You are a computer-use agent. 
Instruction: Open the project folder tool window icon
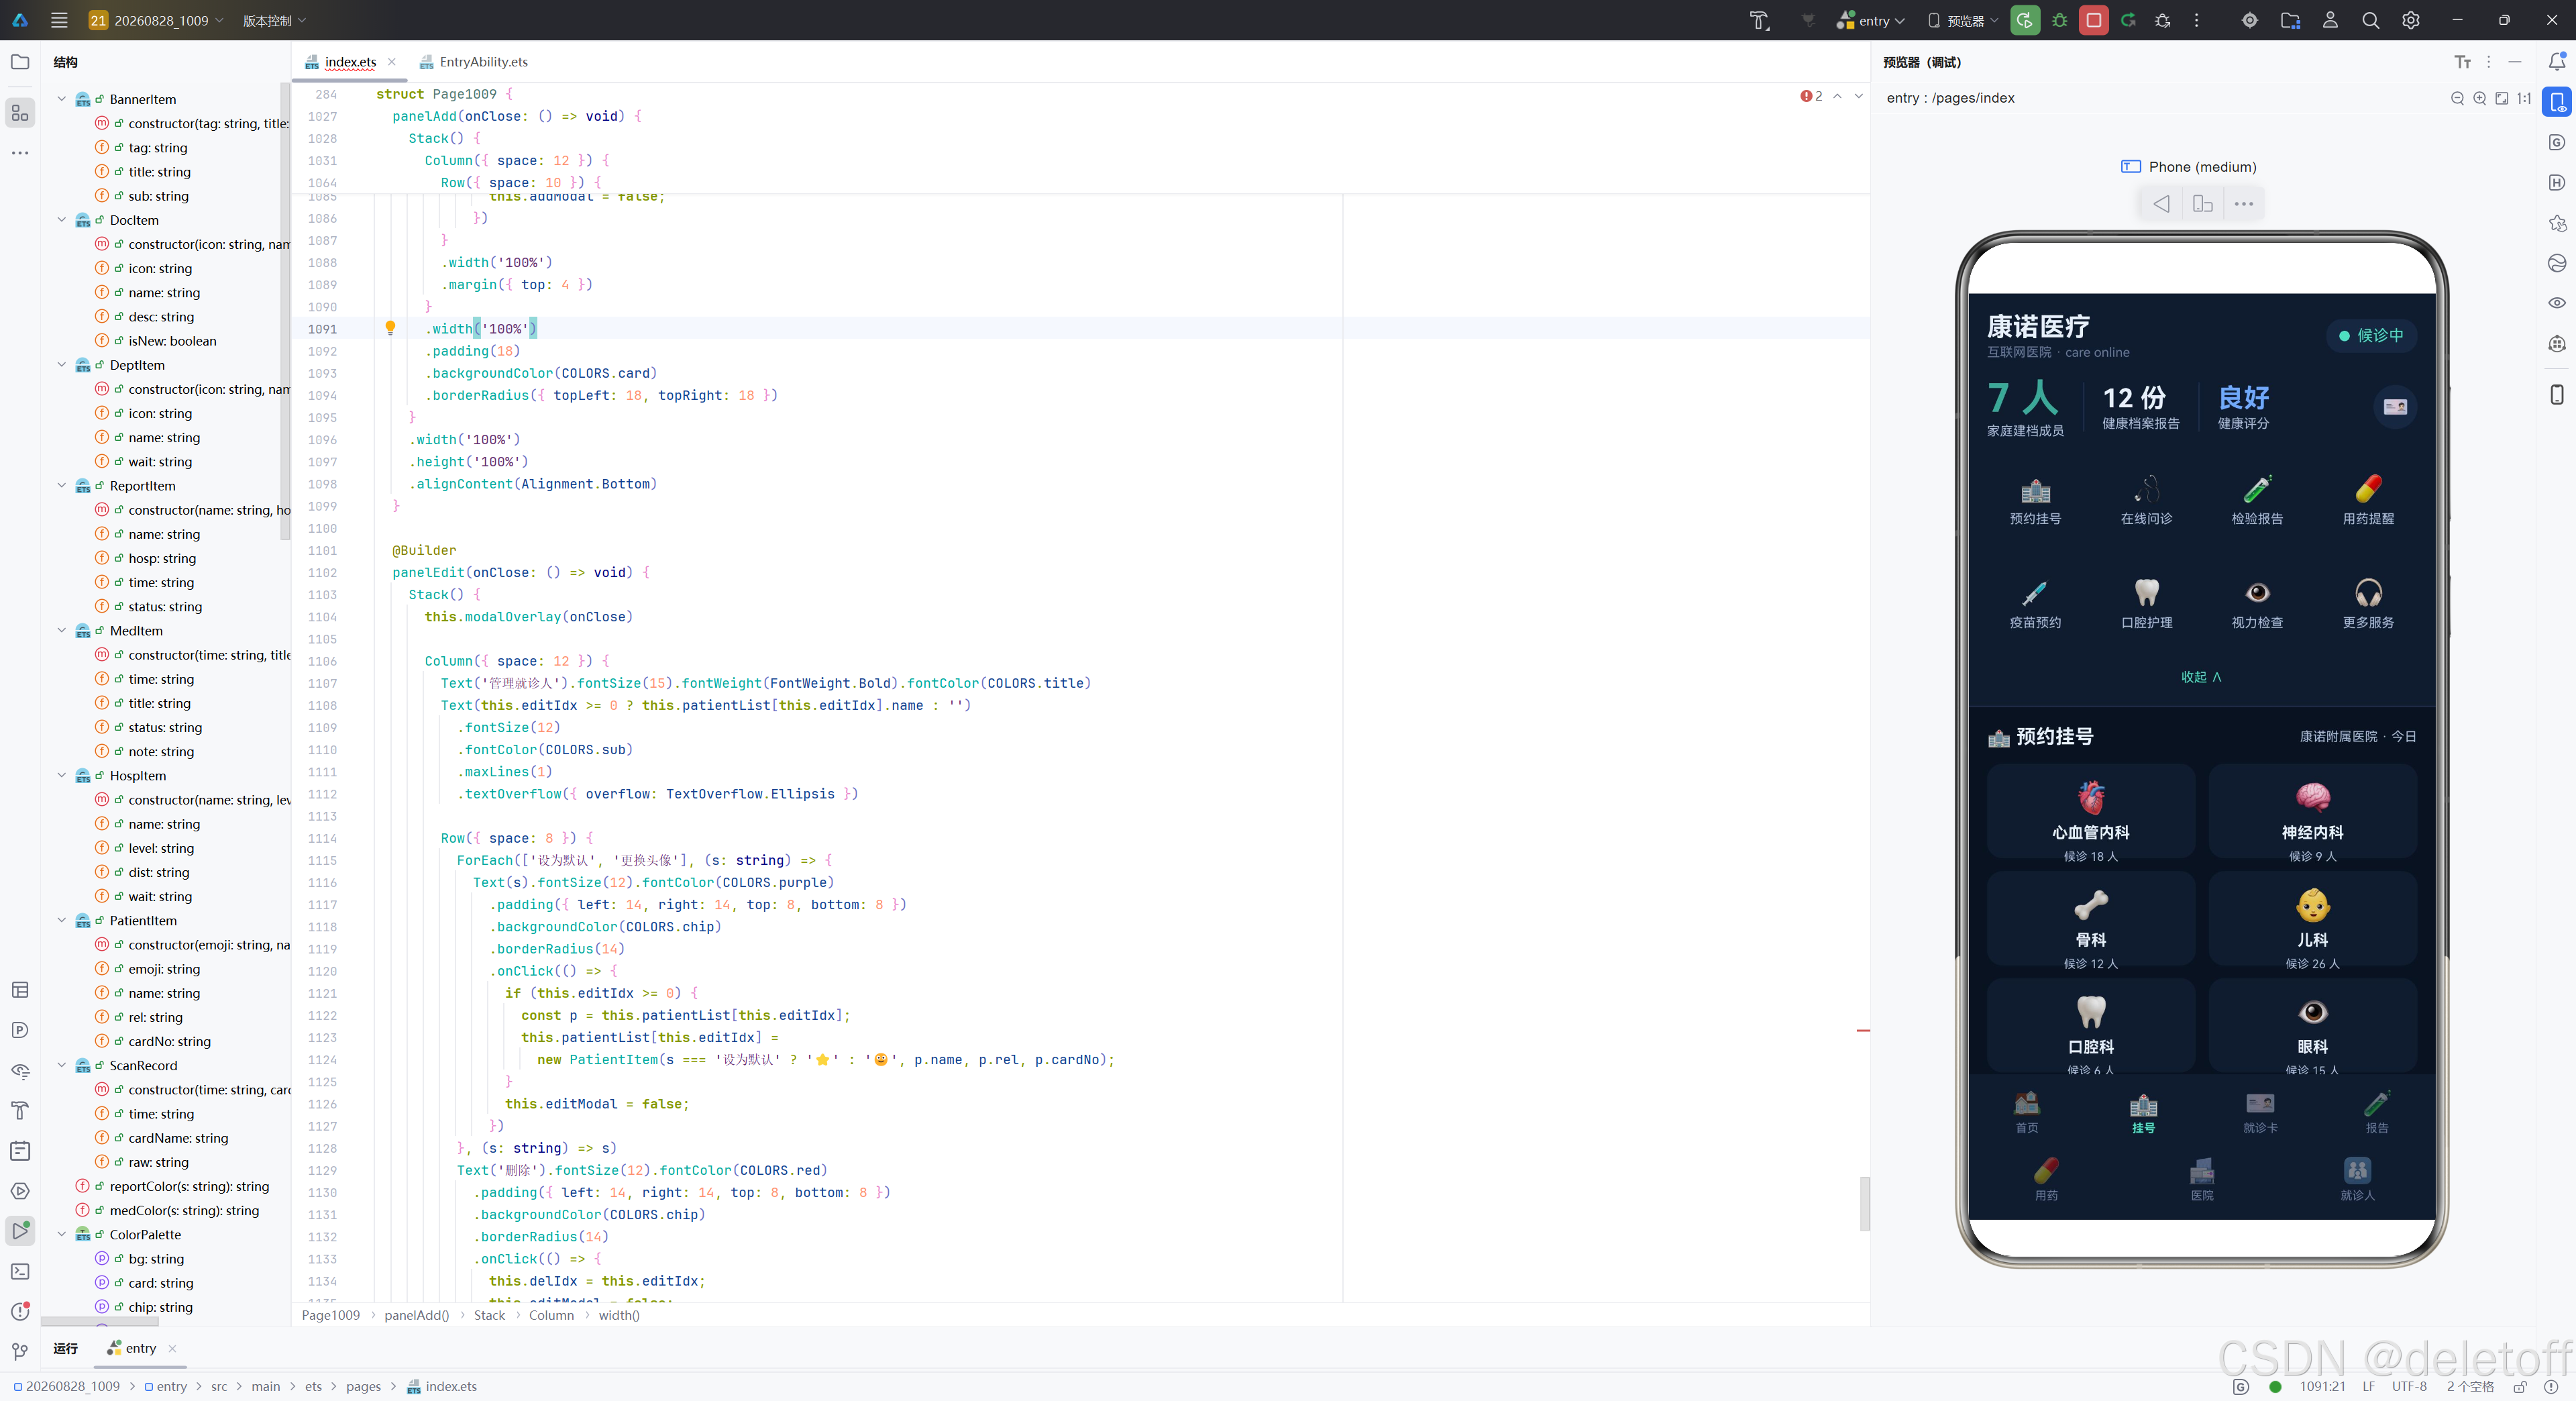point(20,62)
